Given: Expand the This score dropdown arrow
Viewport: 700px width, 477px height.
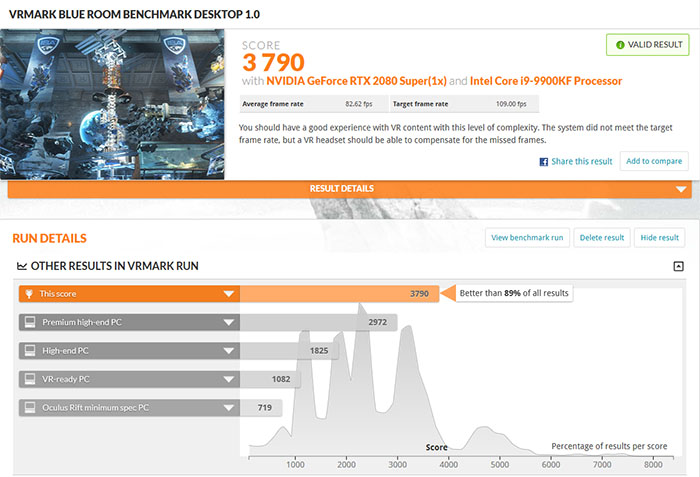Looking at the screenshot, I should coord(229,294).
